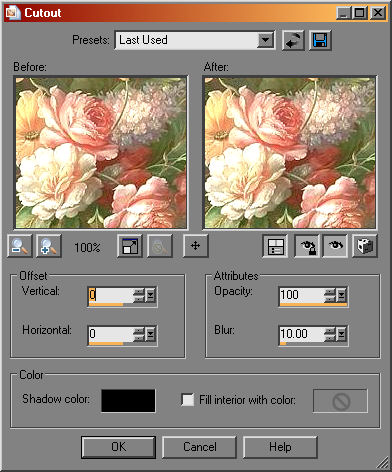
Task: Open the Vertical offset slider dropdown
Action: pos(151,295)
